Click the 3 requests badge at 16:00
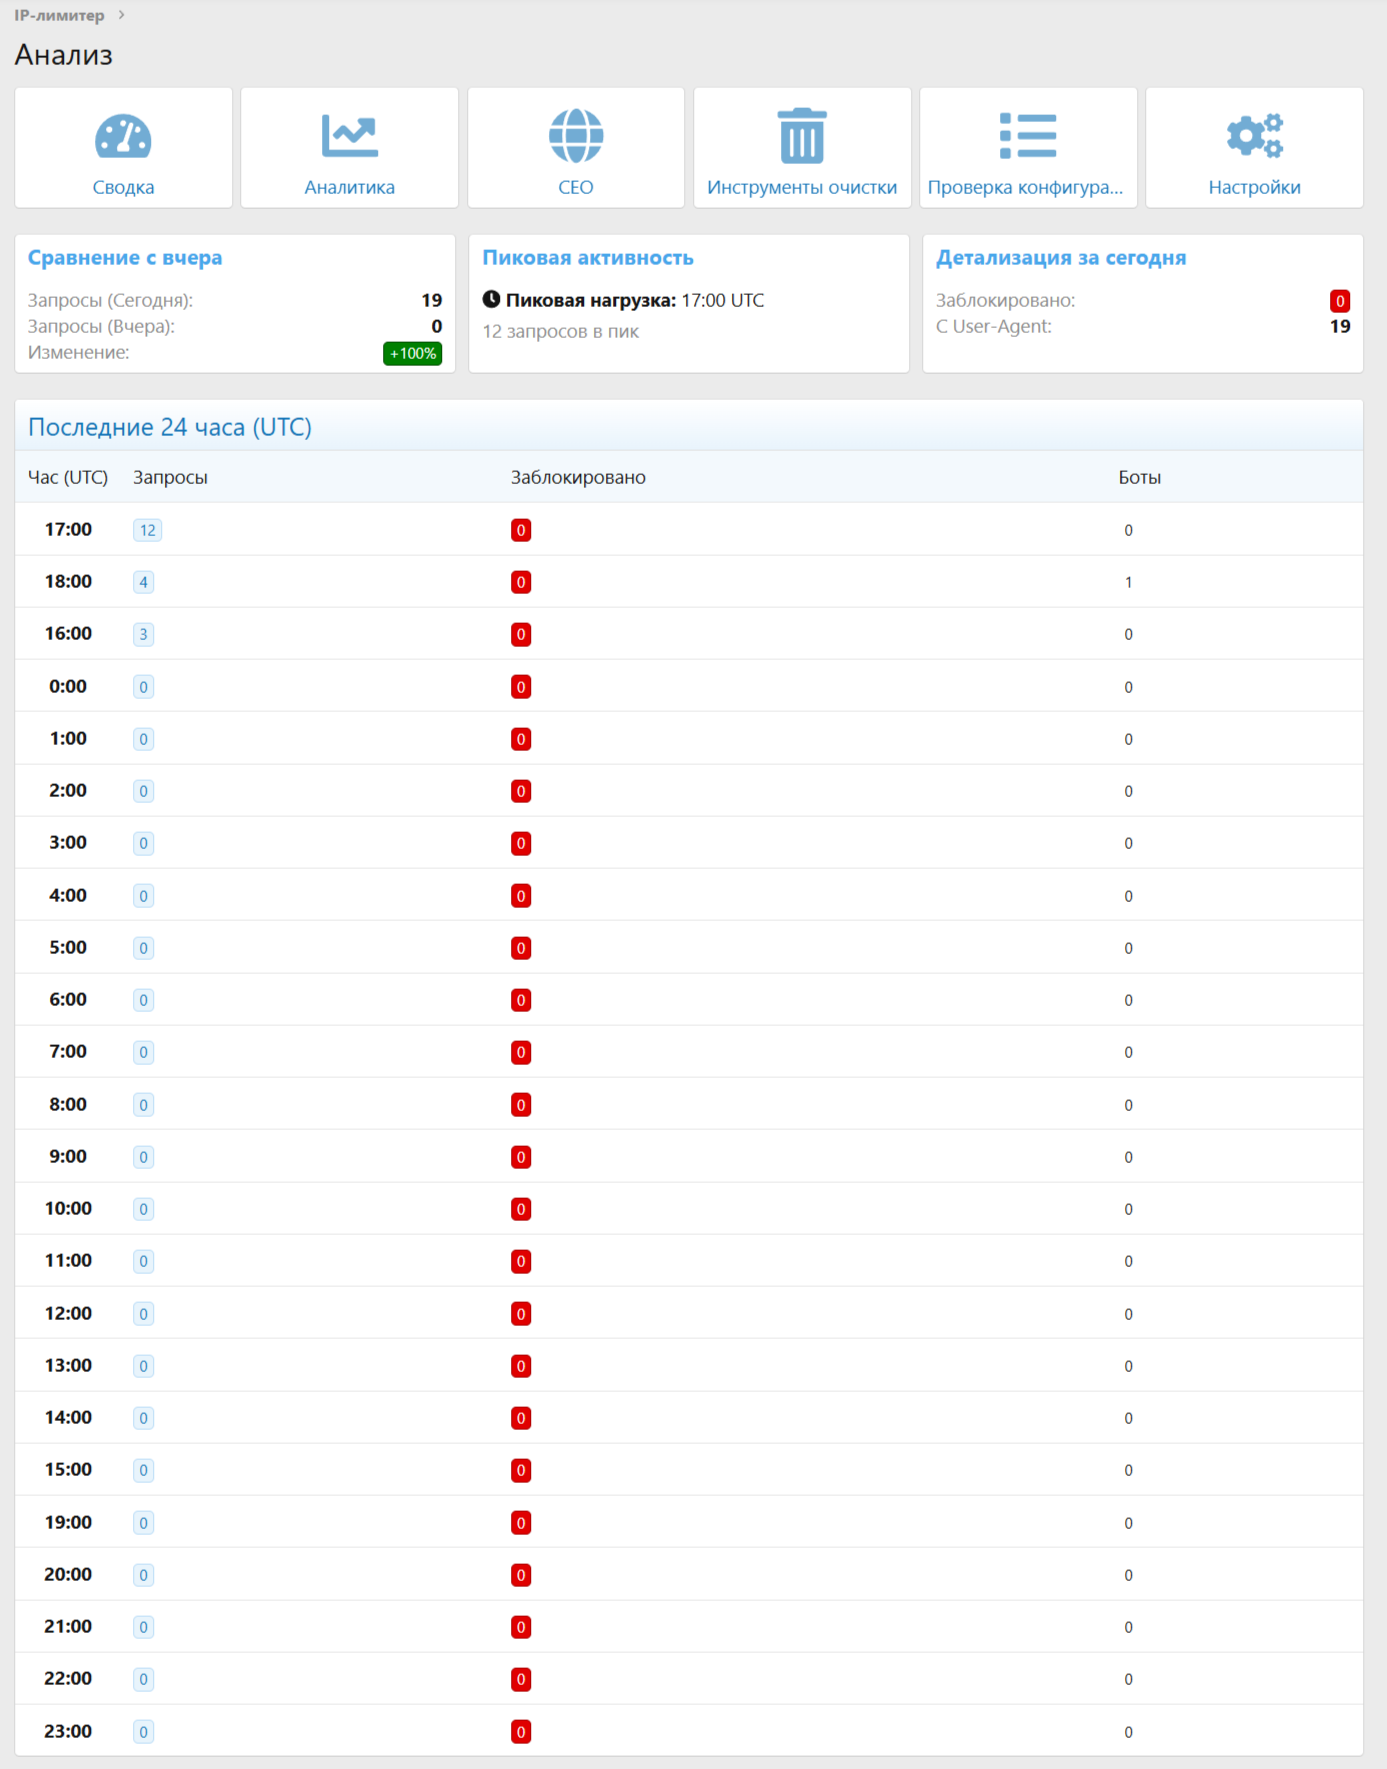 tap(144, 634)
